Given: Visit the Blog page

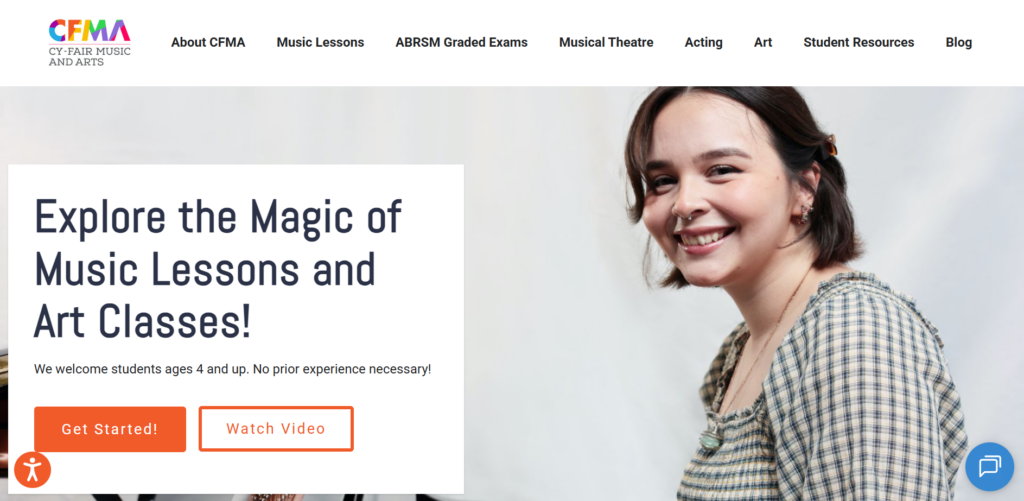Looking at the screenshot, I should [959, 42].
